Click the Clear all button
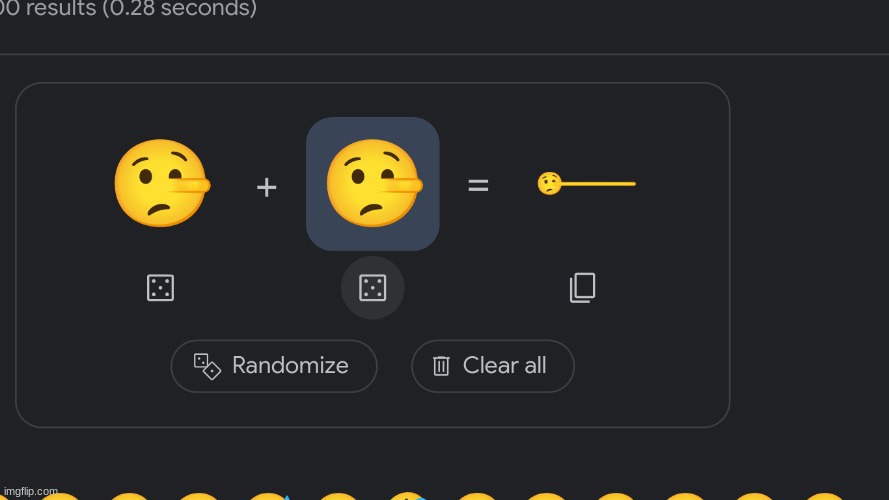 (493, 366)
